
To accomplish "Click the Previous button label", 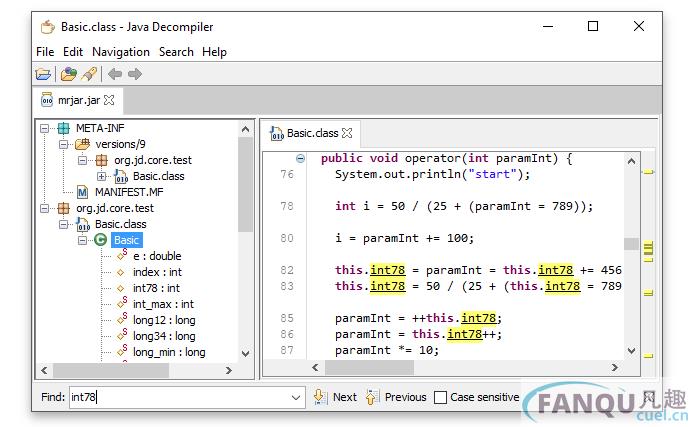I will (x=406, y=397).
